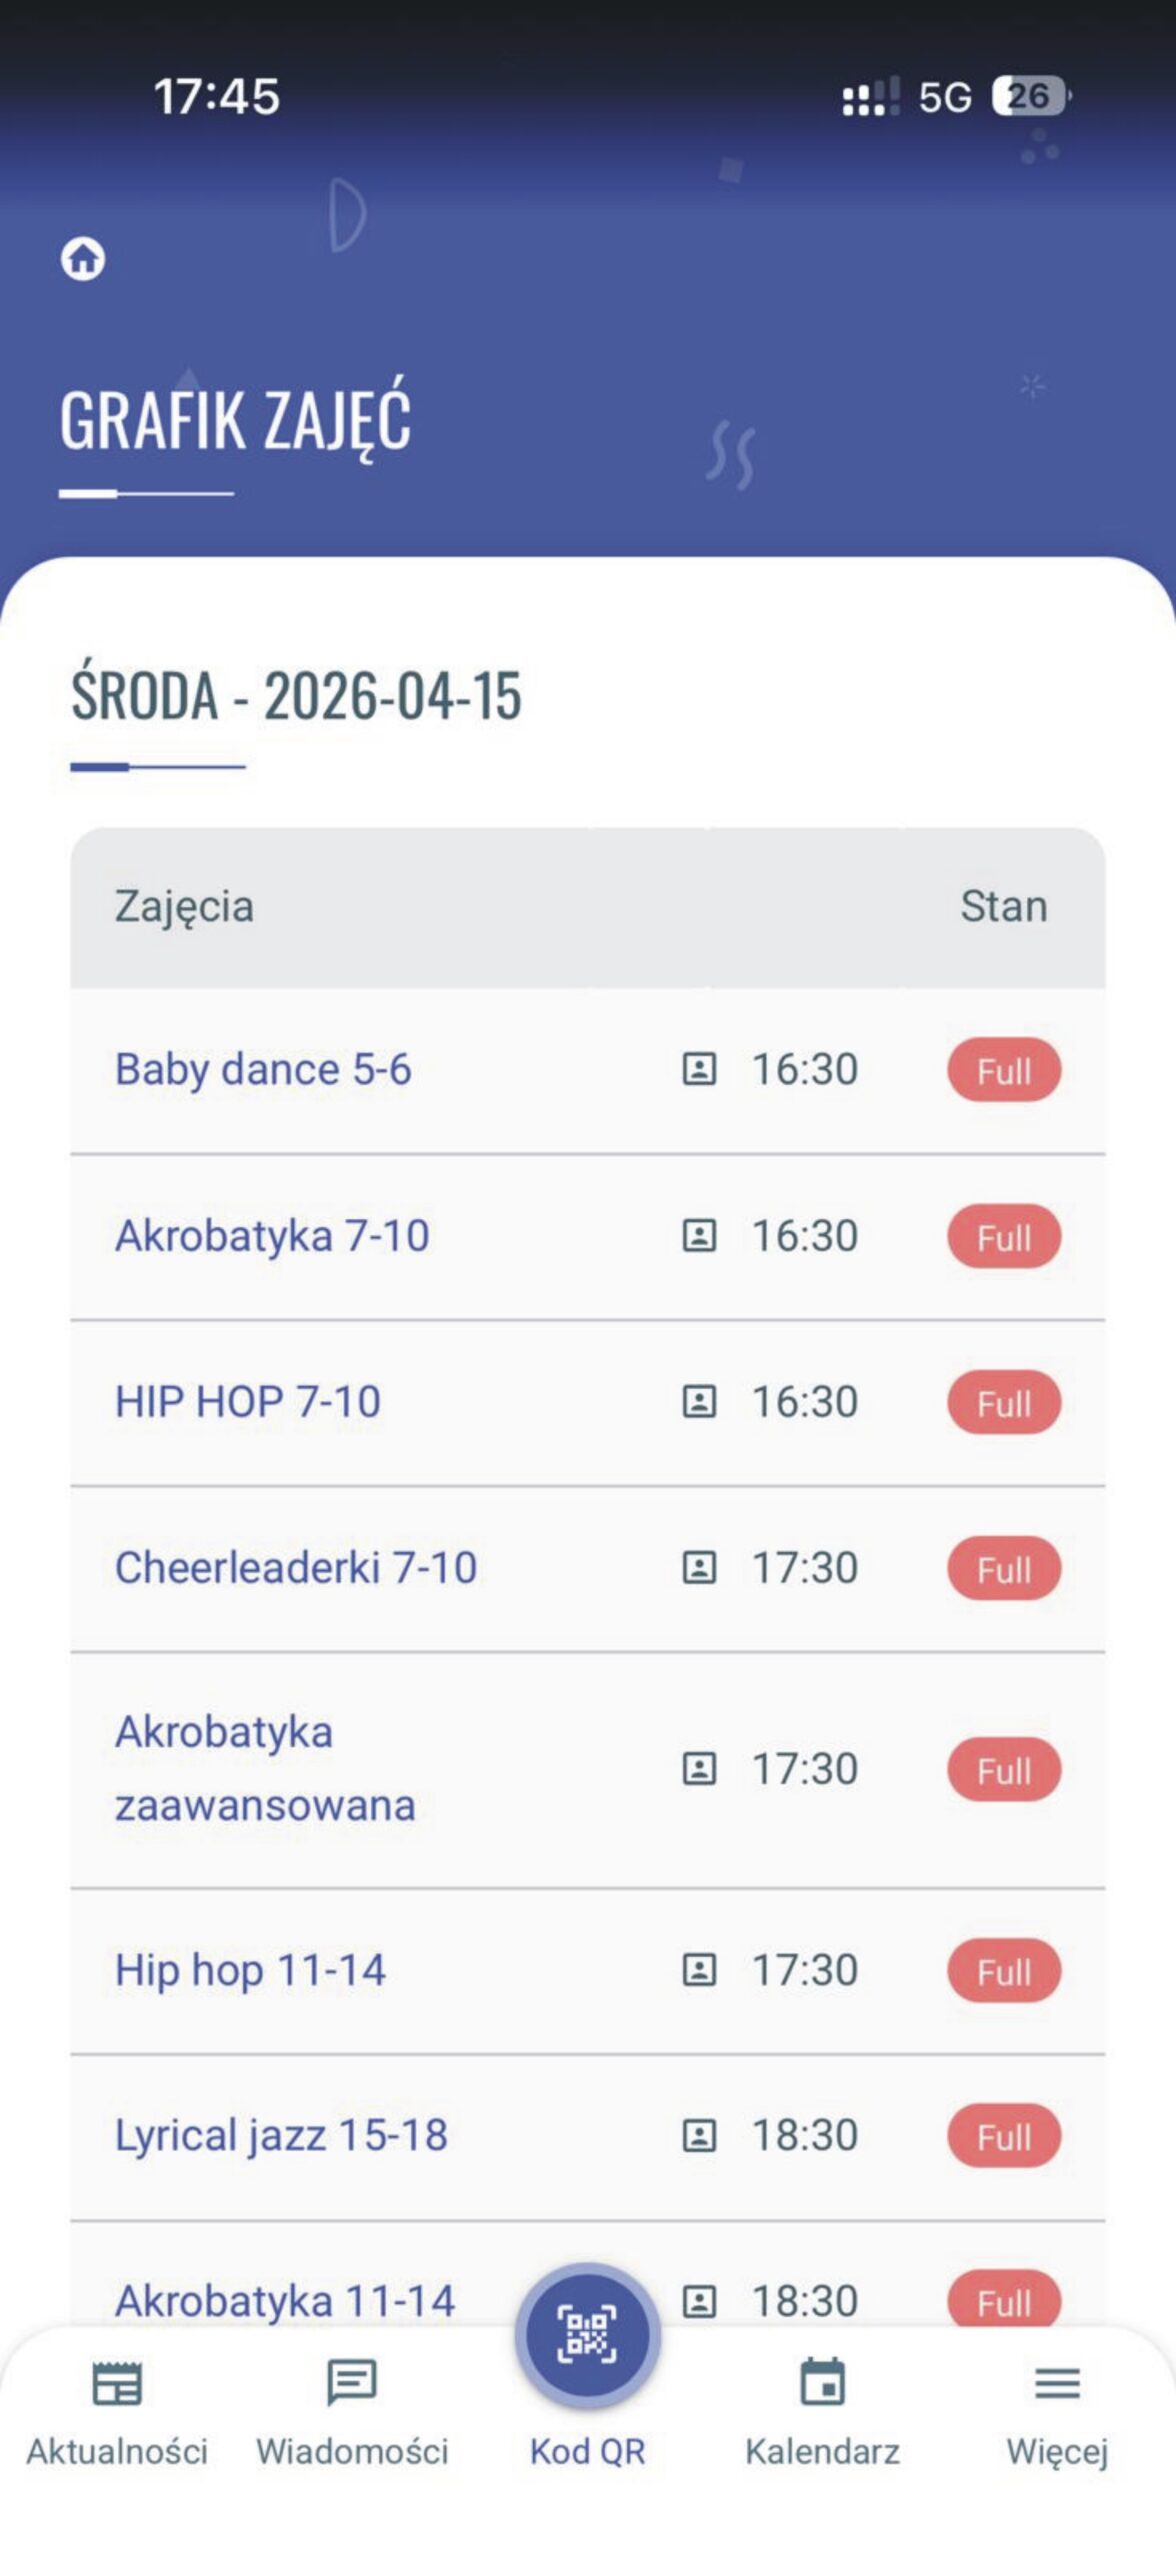This screenshot has height=2560, width=1176.
Task: Tap the battery indicator in status bar
Action: click(x=1031, y=96)
